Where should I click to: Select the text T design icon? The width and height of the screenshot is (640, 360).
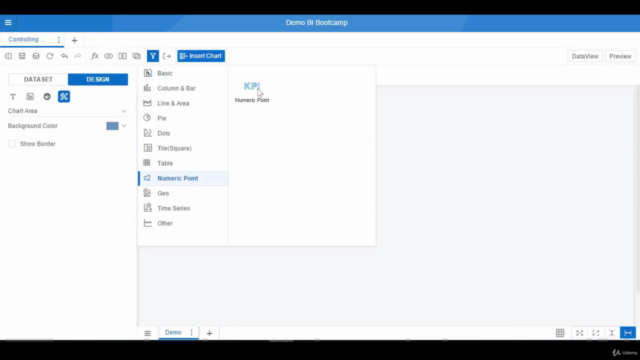(x=13, y=97)
